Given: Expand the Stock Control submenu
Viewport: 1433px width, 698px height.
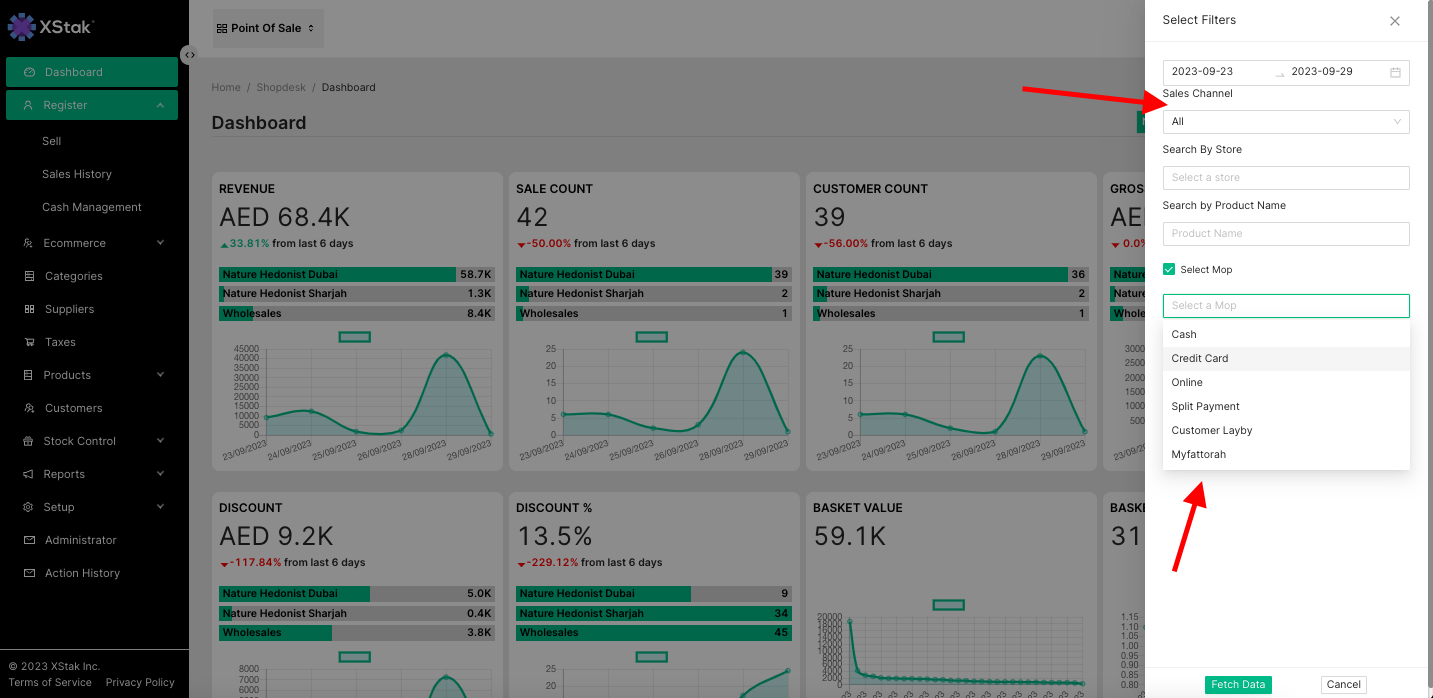Looking at the screenshot, I should click(x=160, y=441).
